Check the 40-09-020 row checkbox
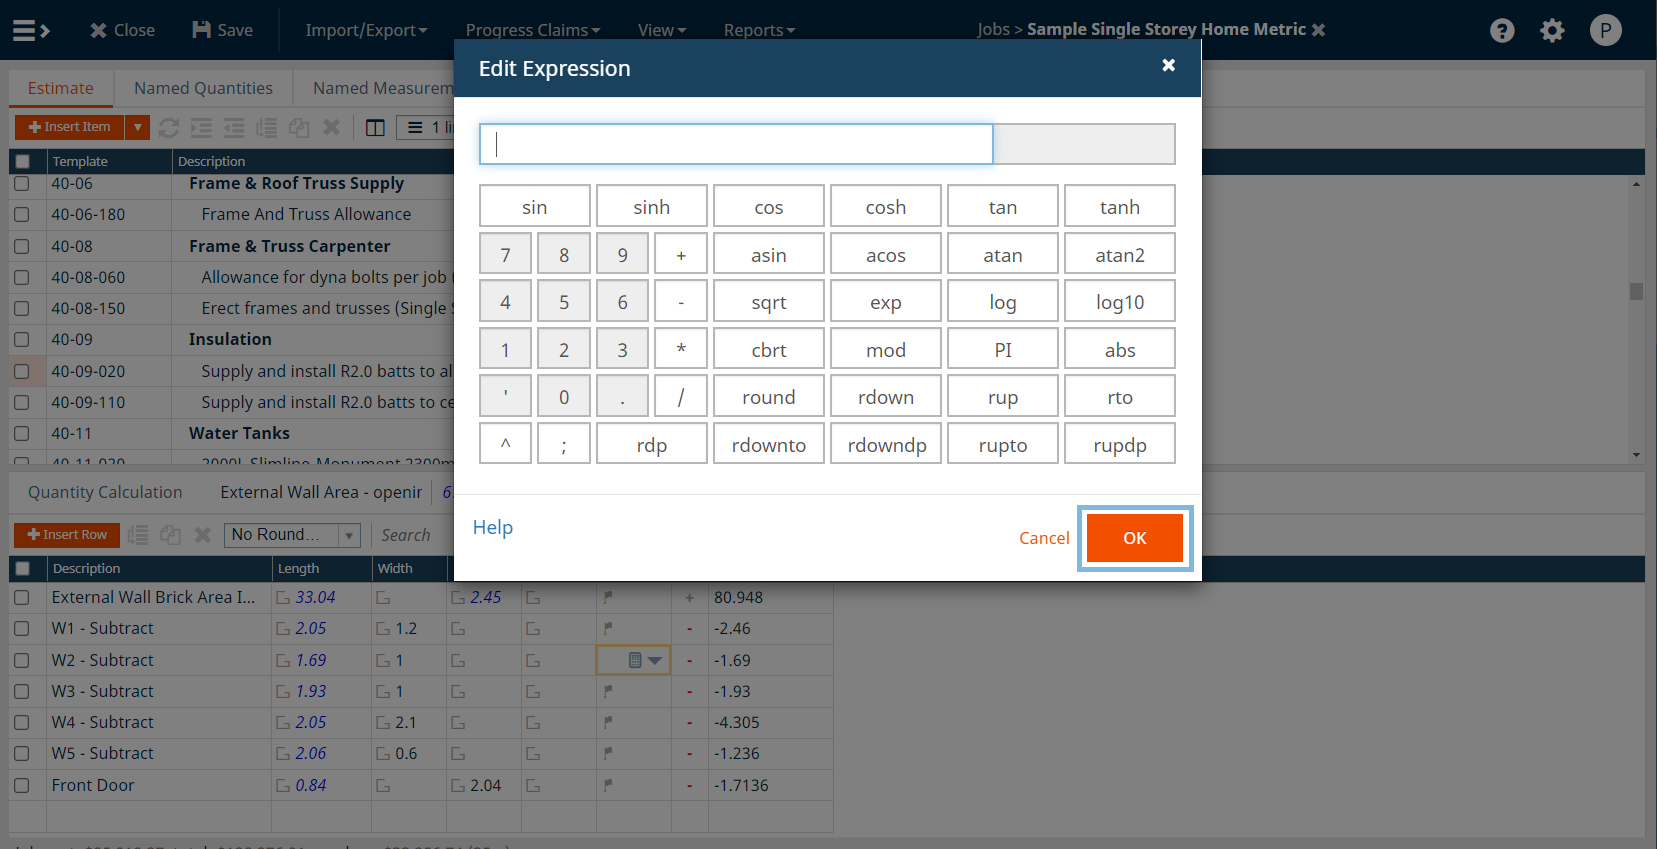1657x849 pixels. click(22, 371)
